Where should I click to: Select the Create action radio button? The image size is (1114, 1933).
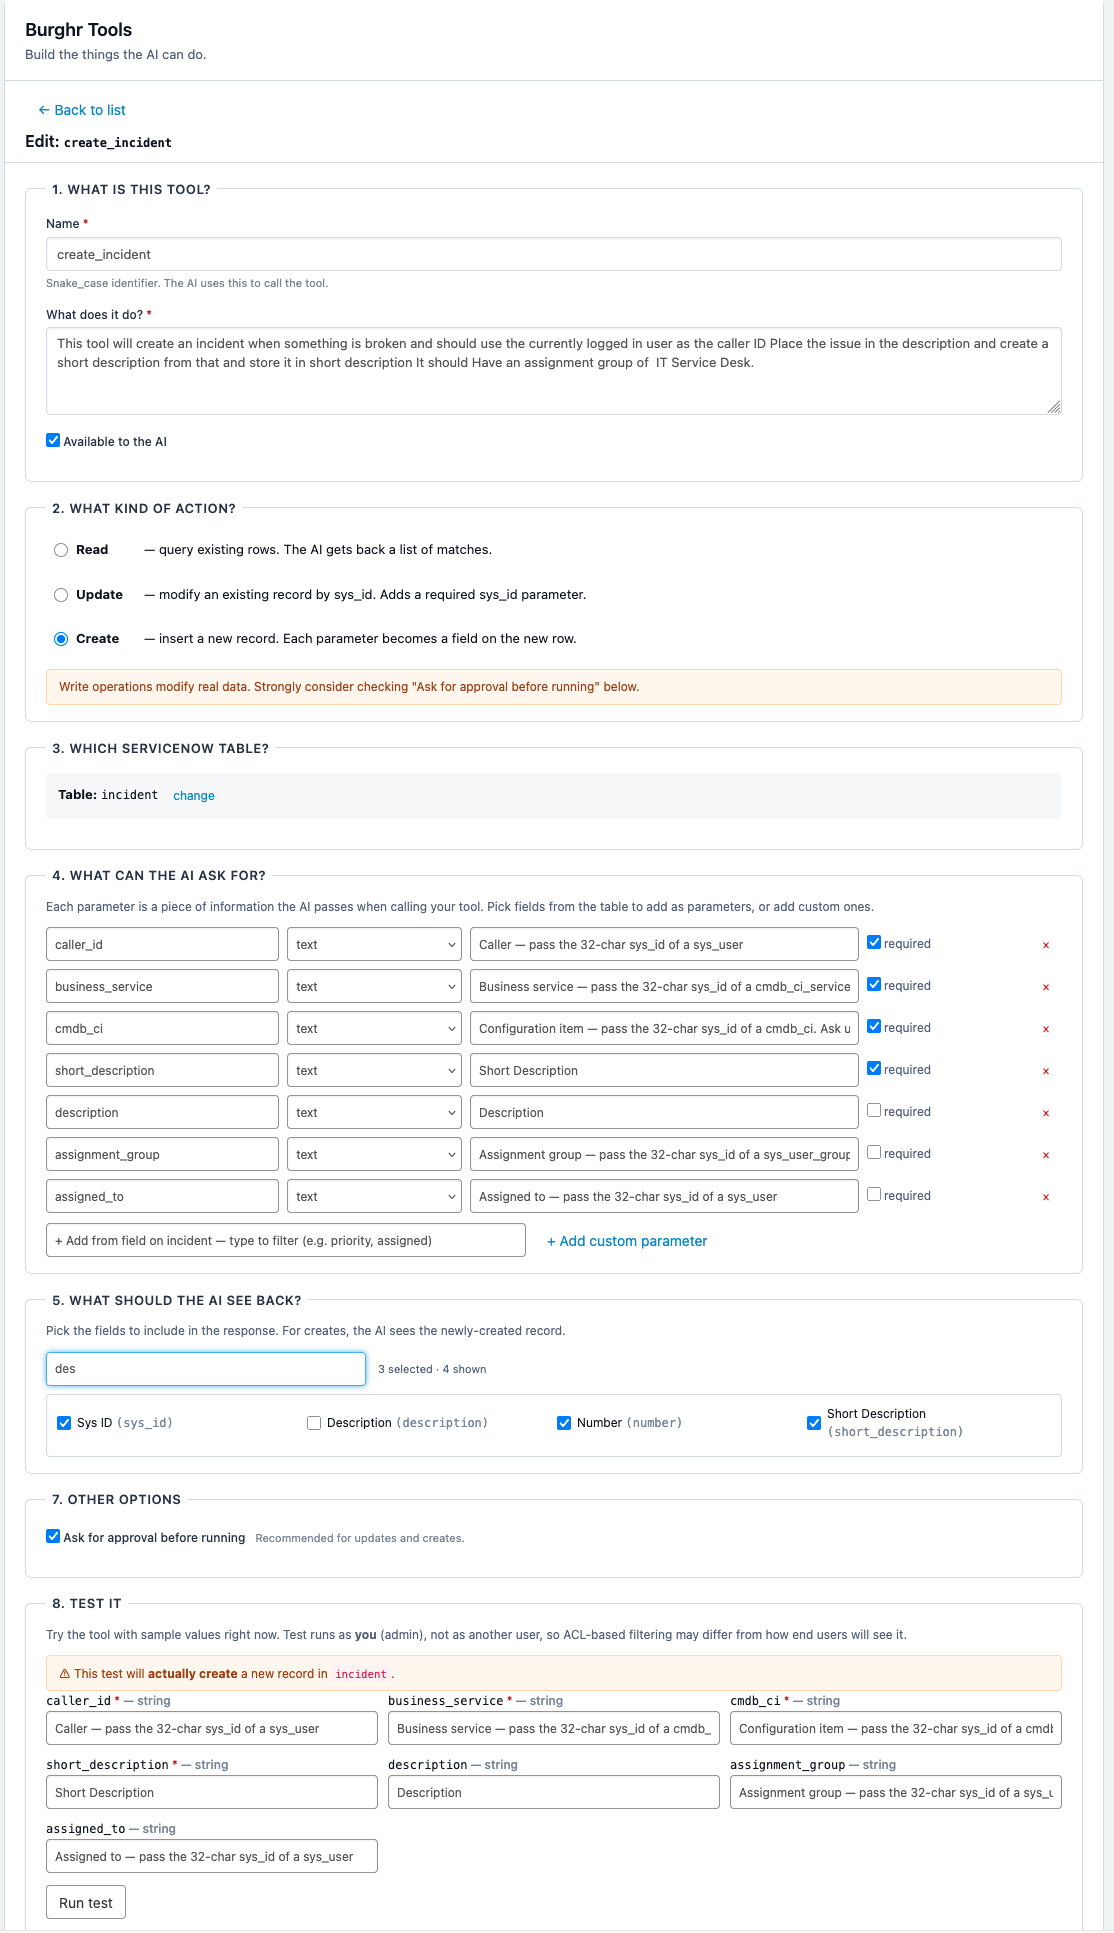[x=61, y=639]
